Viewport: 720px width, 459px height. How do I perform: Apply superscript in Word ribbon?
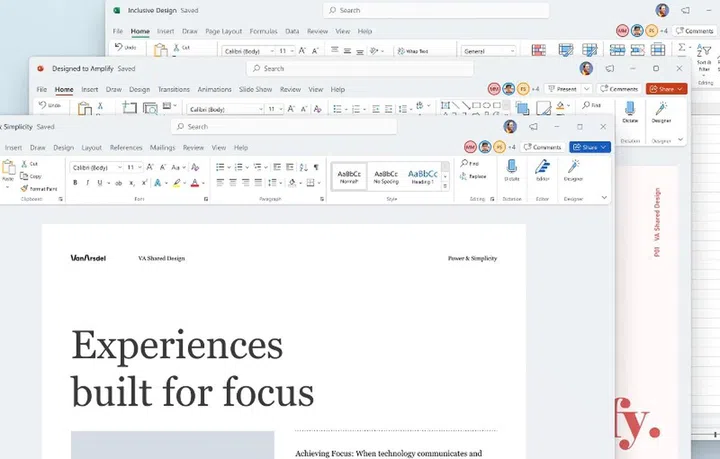coord(144,183)
